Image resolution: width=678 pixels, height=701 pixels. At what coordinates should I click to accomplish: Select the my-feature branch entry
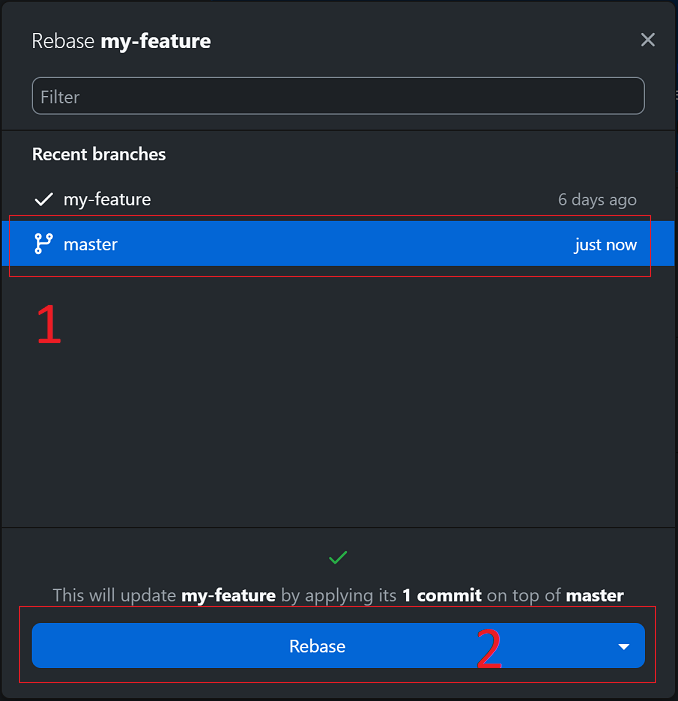[x=338, y=199]
